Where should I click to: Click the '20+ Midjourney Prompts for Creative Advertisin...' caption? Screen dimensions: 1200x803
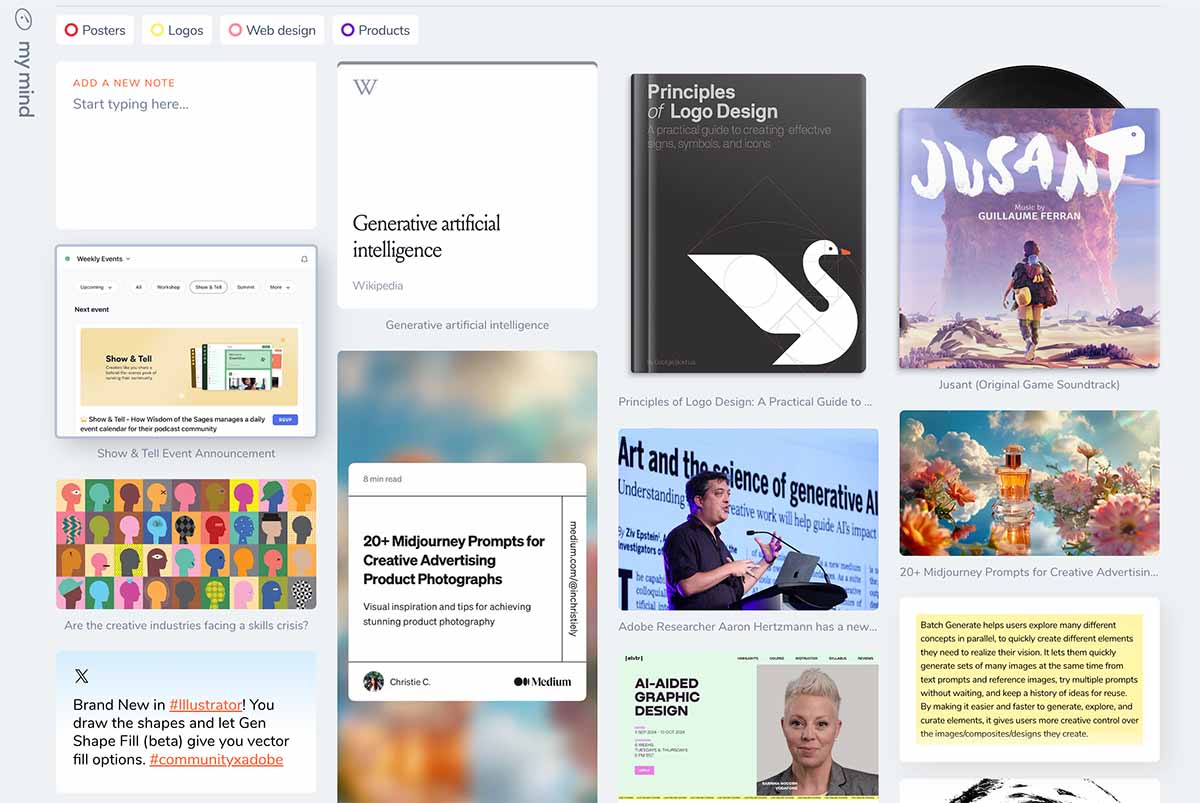coord(1029,572)
